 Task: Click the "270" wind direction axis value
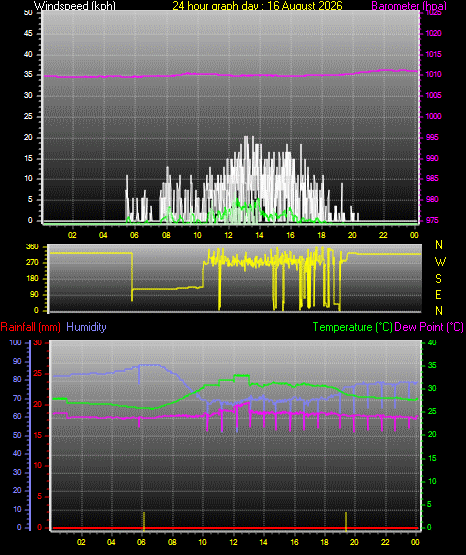coord(33,263)
